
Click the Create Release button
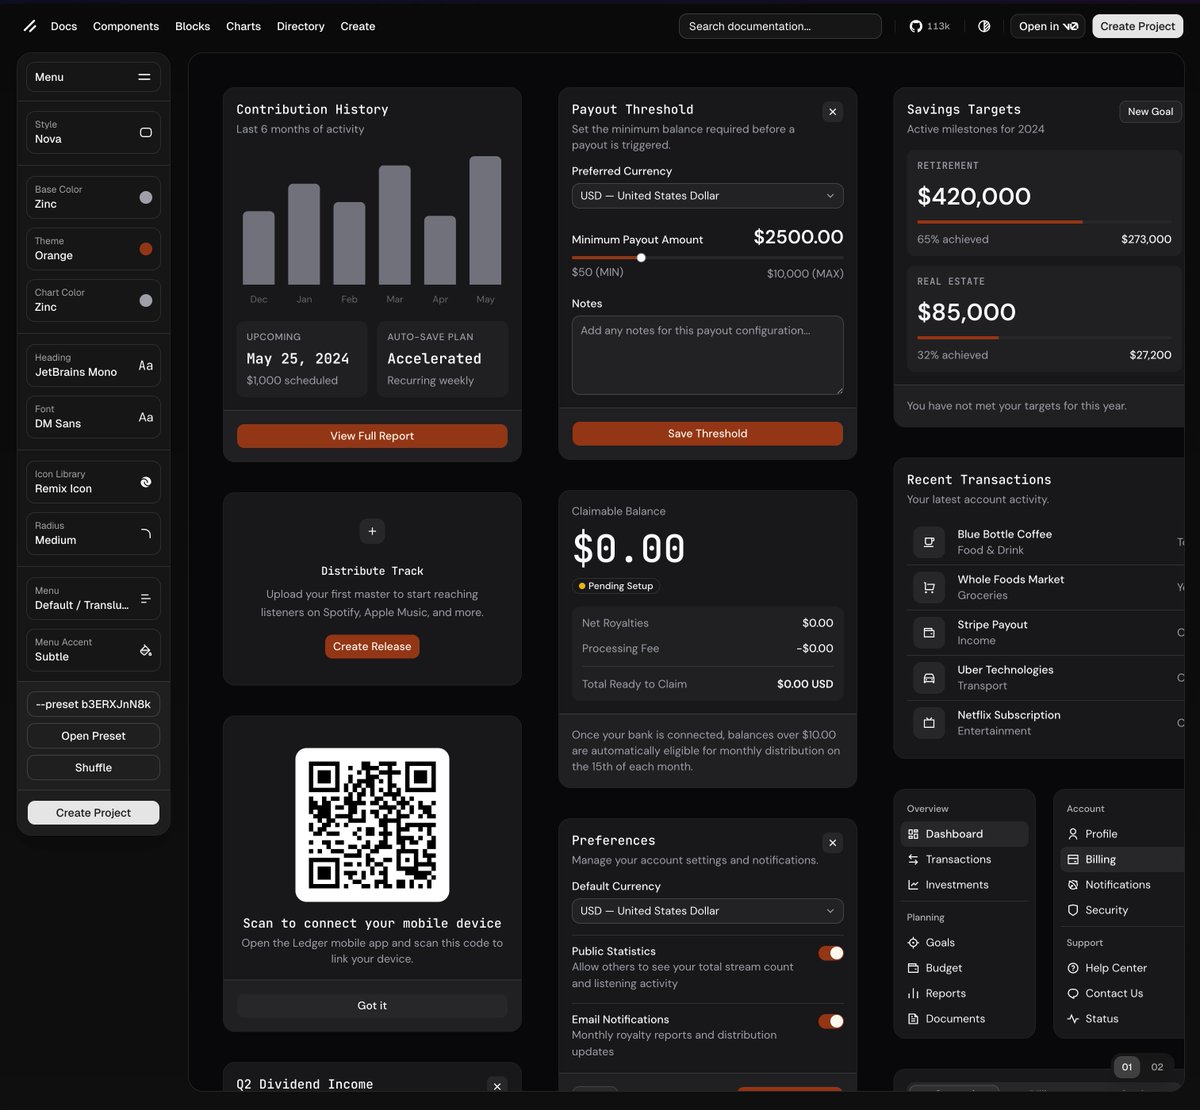click(372, 647)
